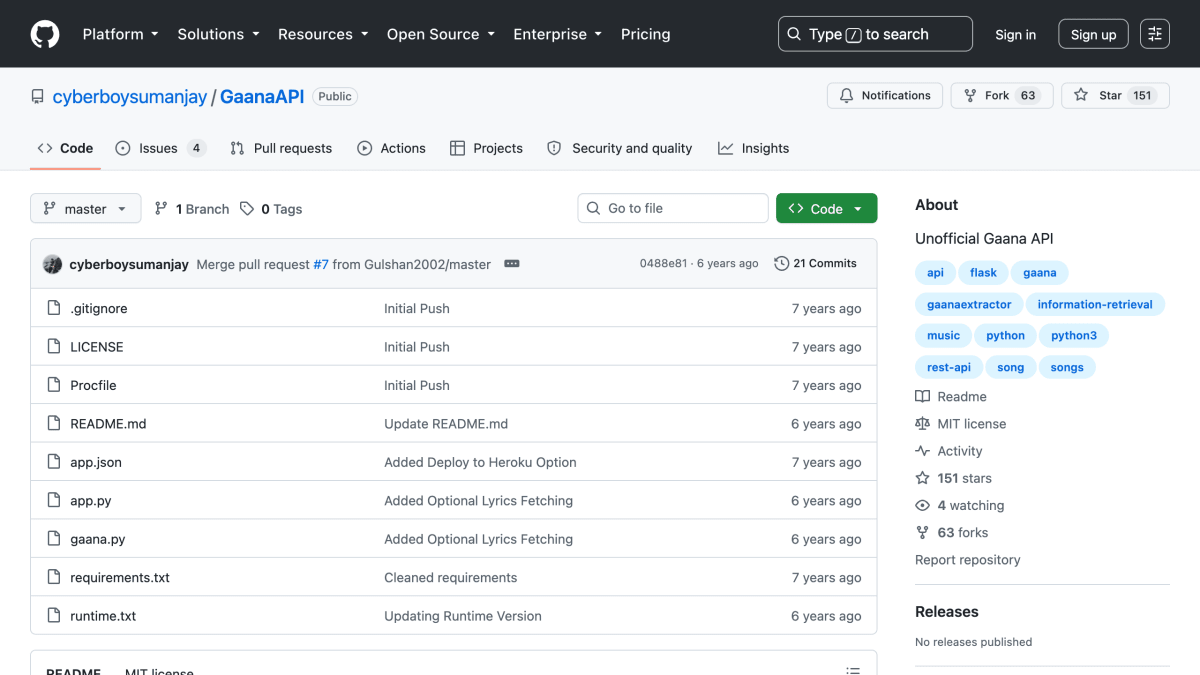Expand the Enterprise menu
This screenshot has height=675, width=1200.
(557, 34)
